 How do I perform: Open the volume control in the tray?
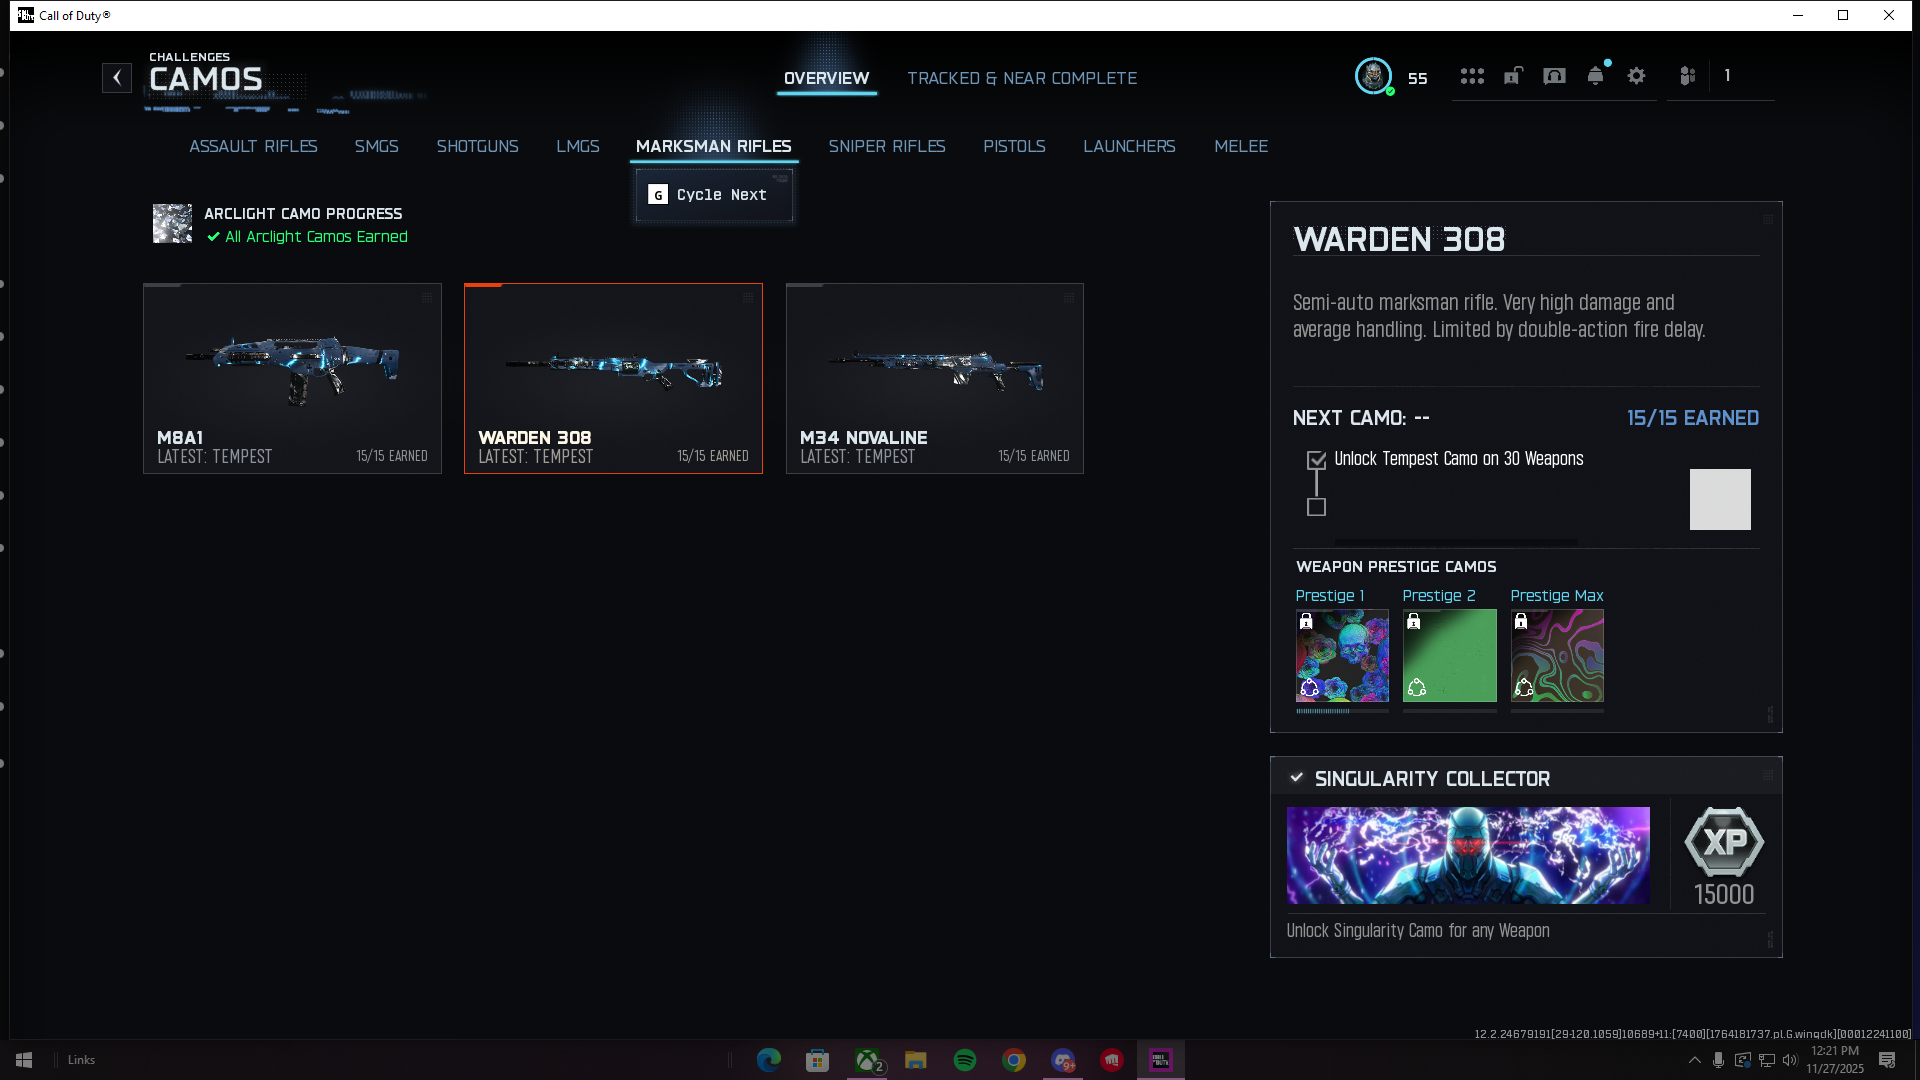1790,1060
